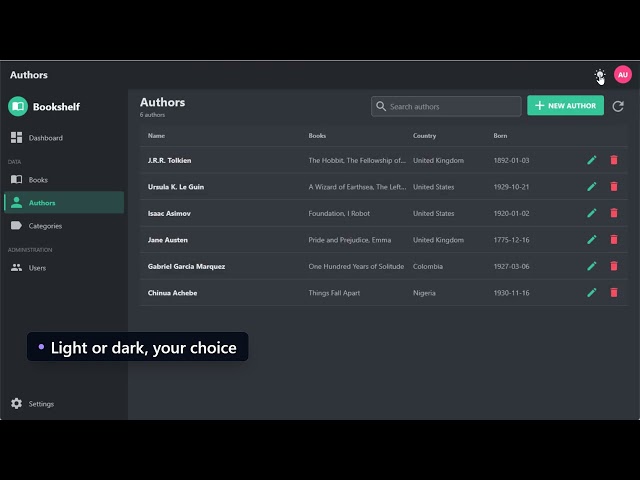640x480 pixels.
Task: Click the Settings gear icon
Action: (x=16, y=403)
